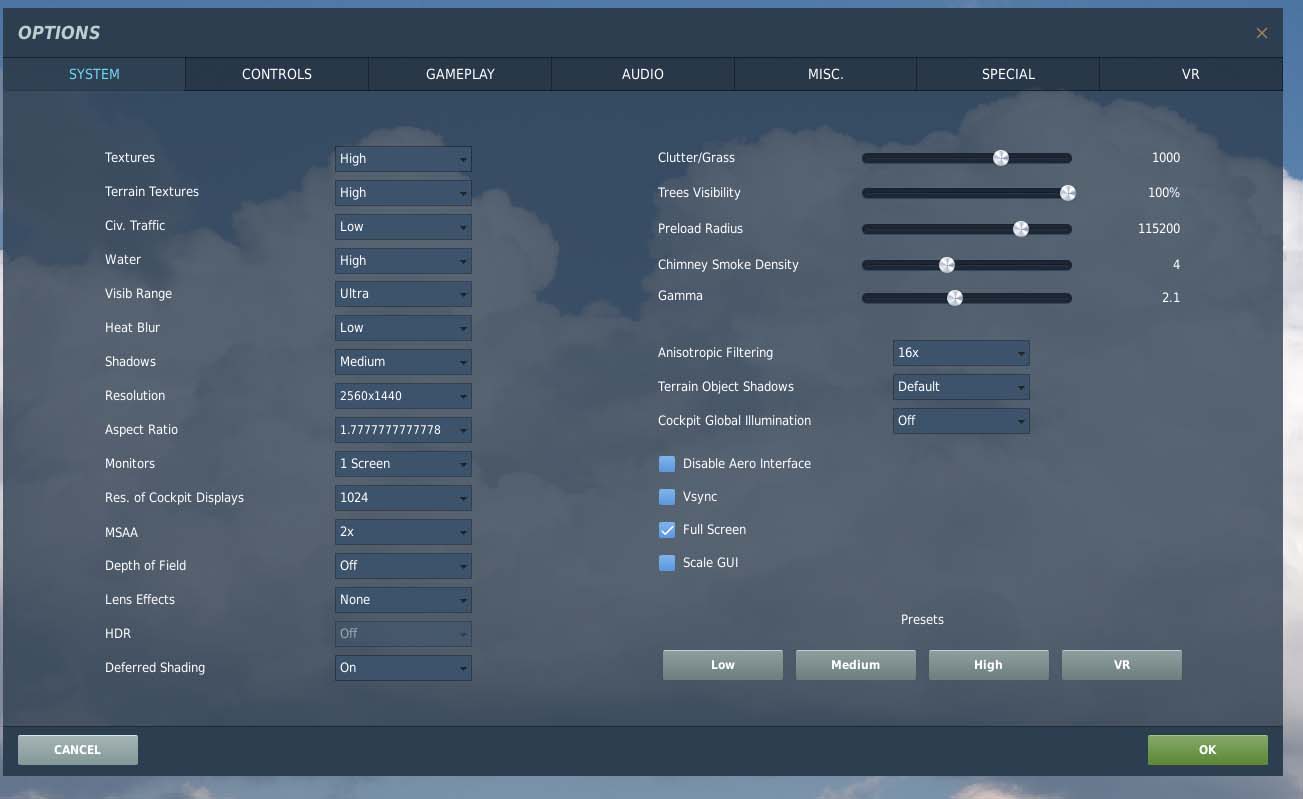The image size is (1303, 799).
Task: Open the Monitors dropdown
Action: tap(403, 464)
